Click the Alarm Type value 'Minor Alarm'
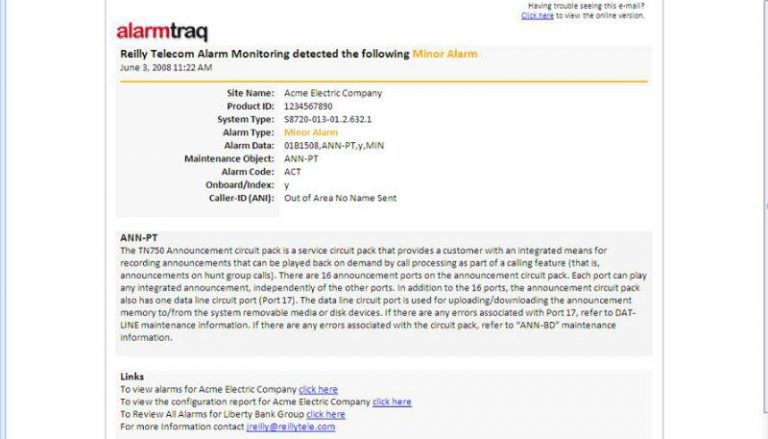The height and width of the screenshot is (439, 768). point(311,132)
